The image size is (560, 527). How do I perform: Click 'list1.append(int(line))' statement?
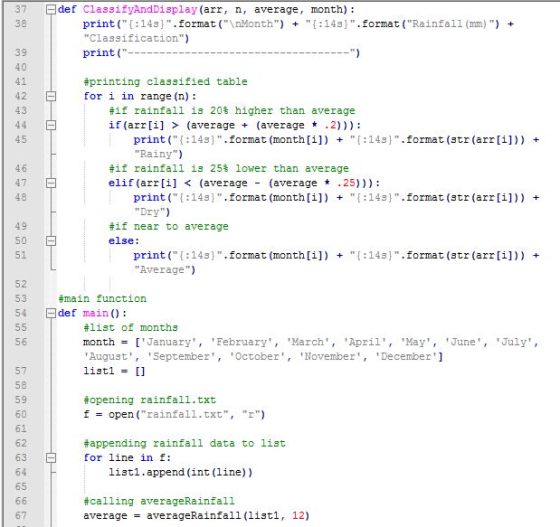[180, 472]
